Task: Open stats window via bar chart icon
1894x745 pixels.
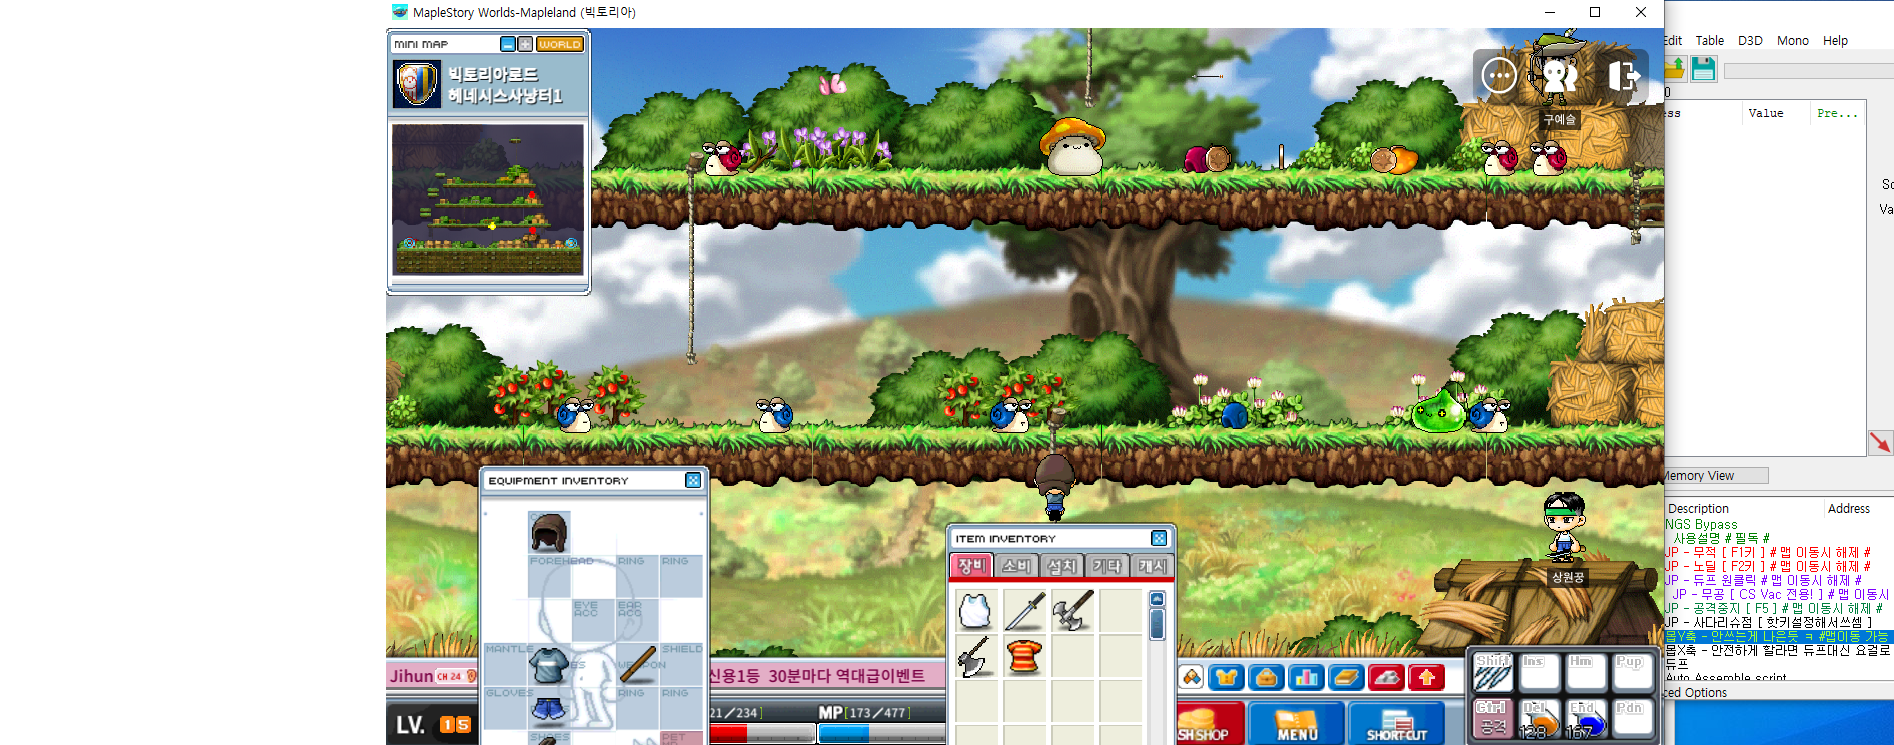Action: (1306, 677)
